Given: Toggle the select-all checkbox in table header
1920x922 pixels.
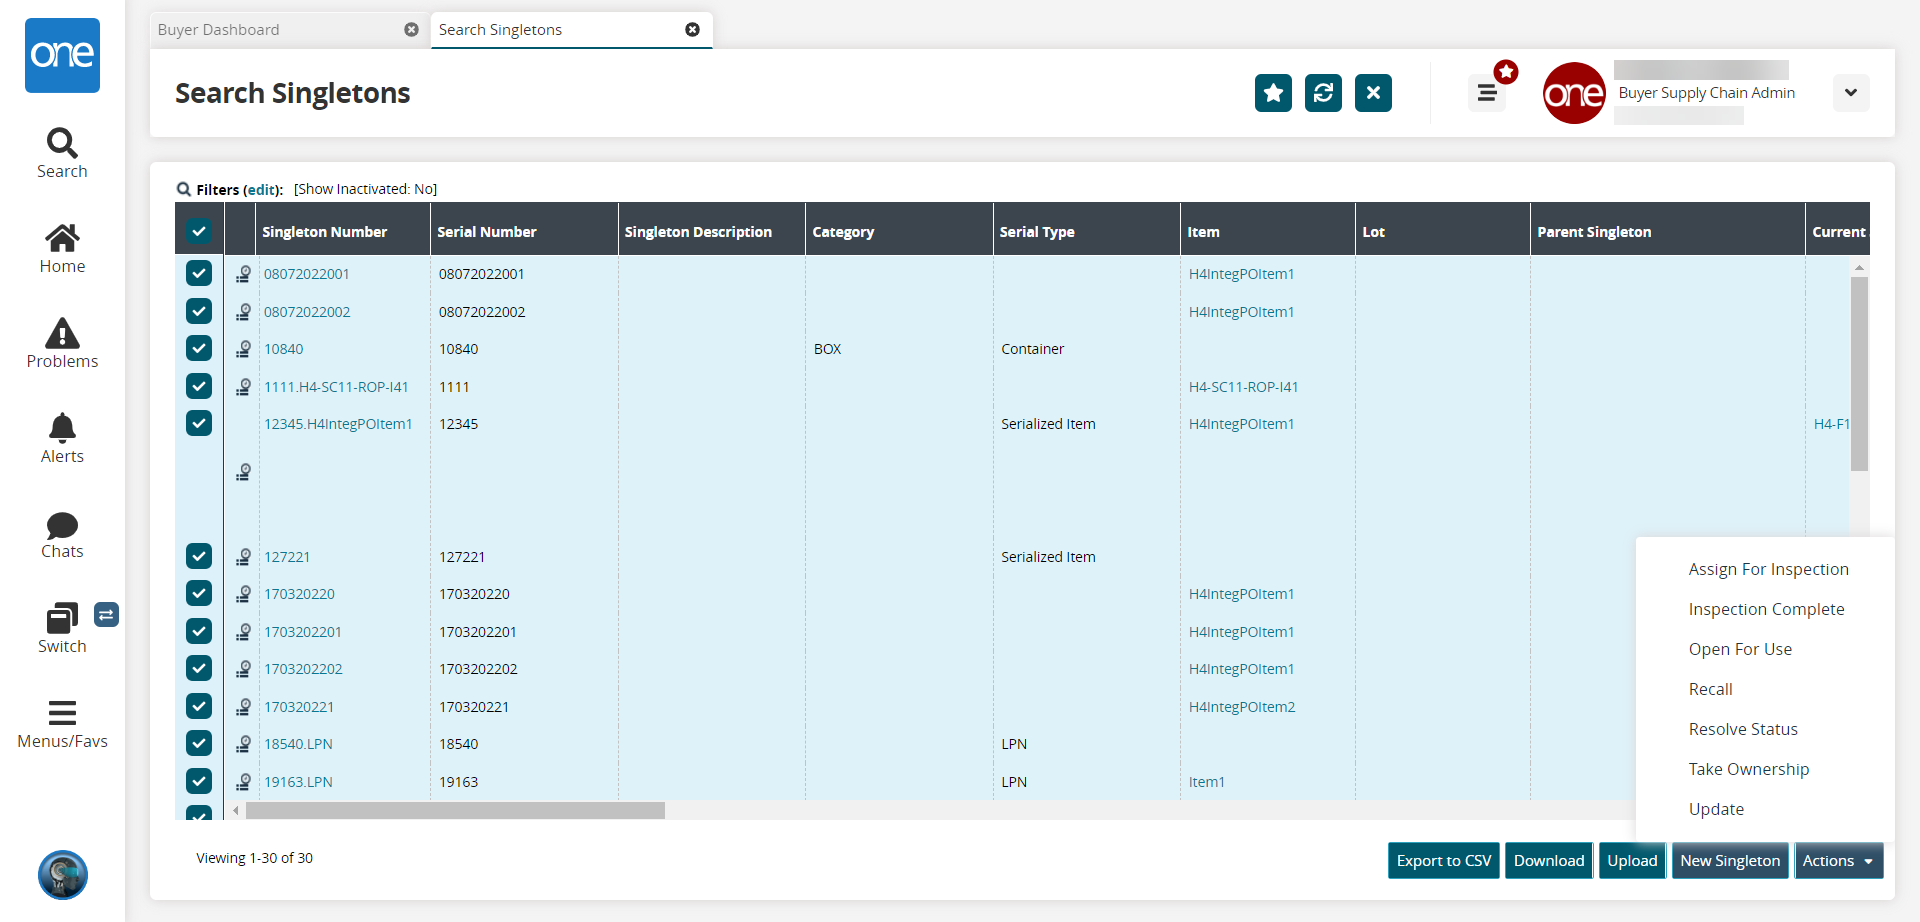Looking at the screenshot, I should point(199,231).
